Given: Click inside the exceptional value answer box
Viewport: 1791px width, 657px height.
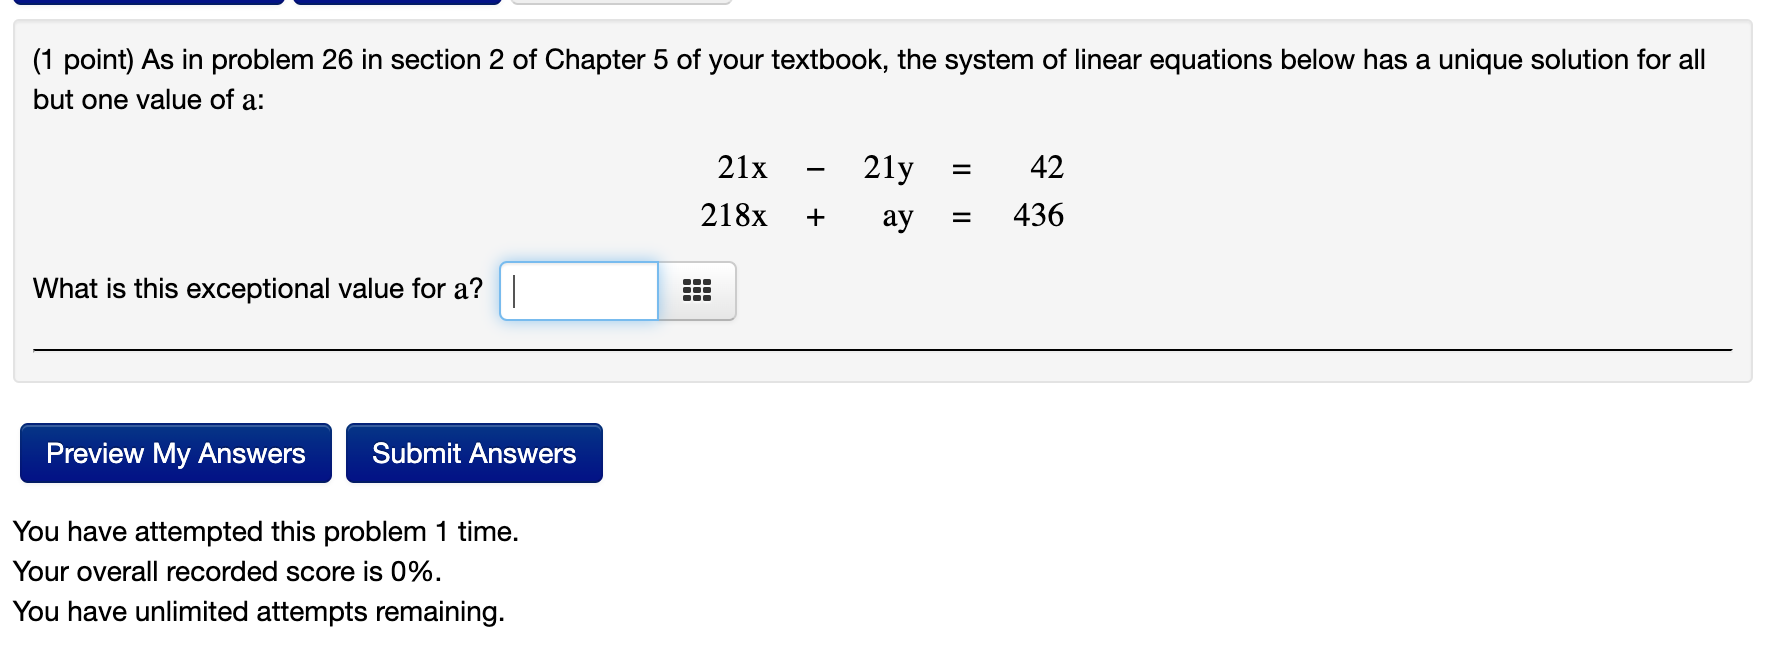Looking at the screenshot, I should 578,291.
